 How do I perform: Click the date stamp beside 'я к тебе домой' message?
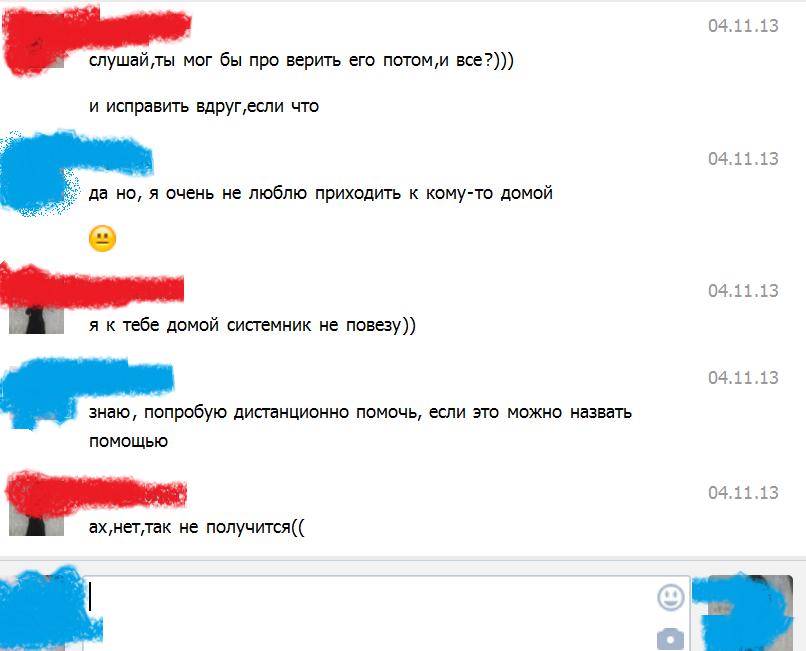743,291
